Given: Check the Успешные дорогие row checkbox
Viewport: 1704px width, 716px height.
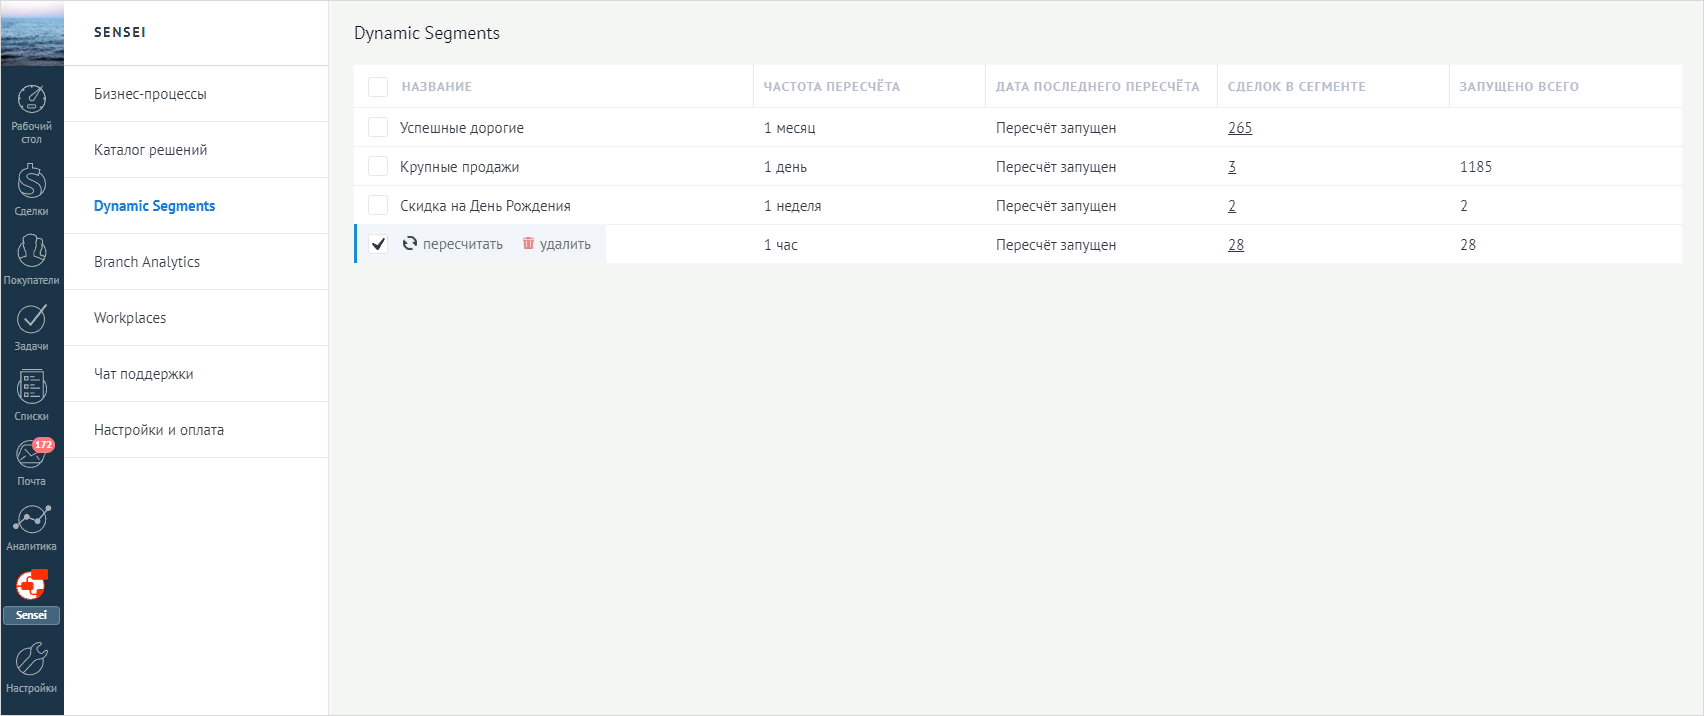Looking at the screenshot, I should click(378, 127).
